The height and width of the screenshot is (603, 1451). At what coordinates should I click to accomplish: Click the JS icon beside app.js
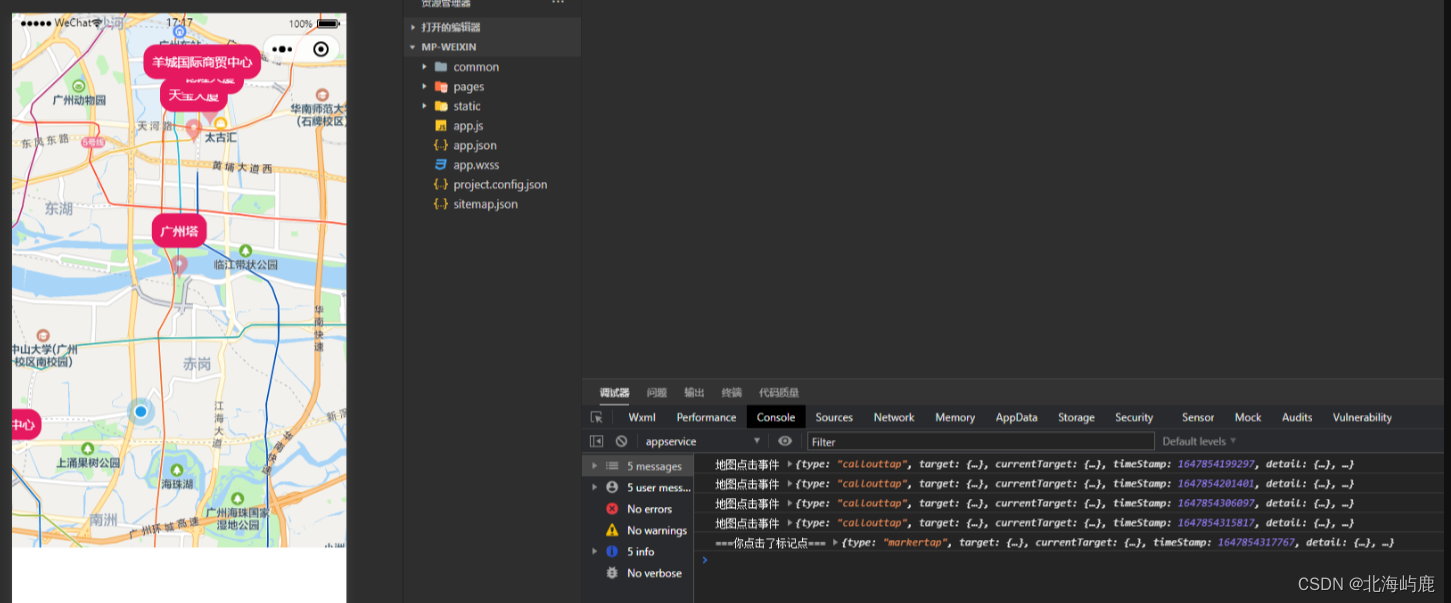click(x=441, y=126)
